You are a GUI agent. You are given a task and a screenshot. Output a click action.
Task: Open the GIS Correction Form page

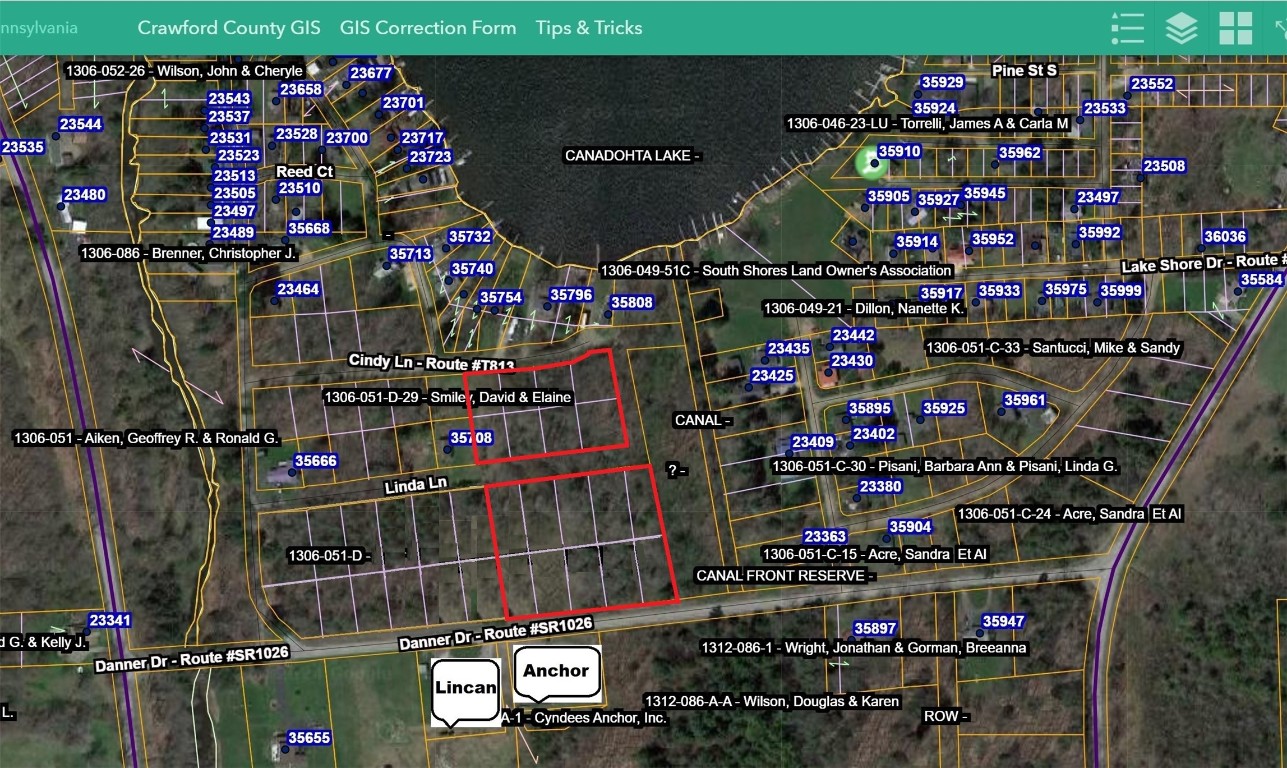click(x=428, y=28)
